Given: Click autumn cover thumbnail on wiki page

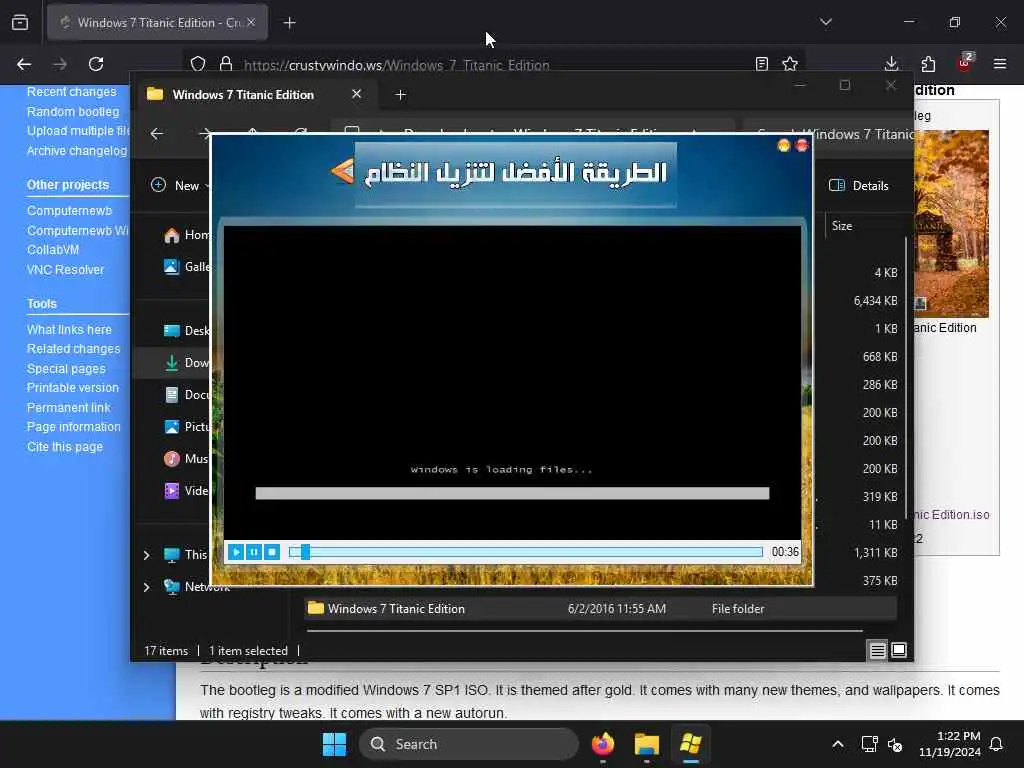Looking at the screenshot, I should pos(952,223).
